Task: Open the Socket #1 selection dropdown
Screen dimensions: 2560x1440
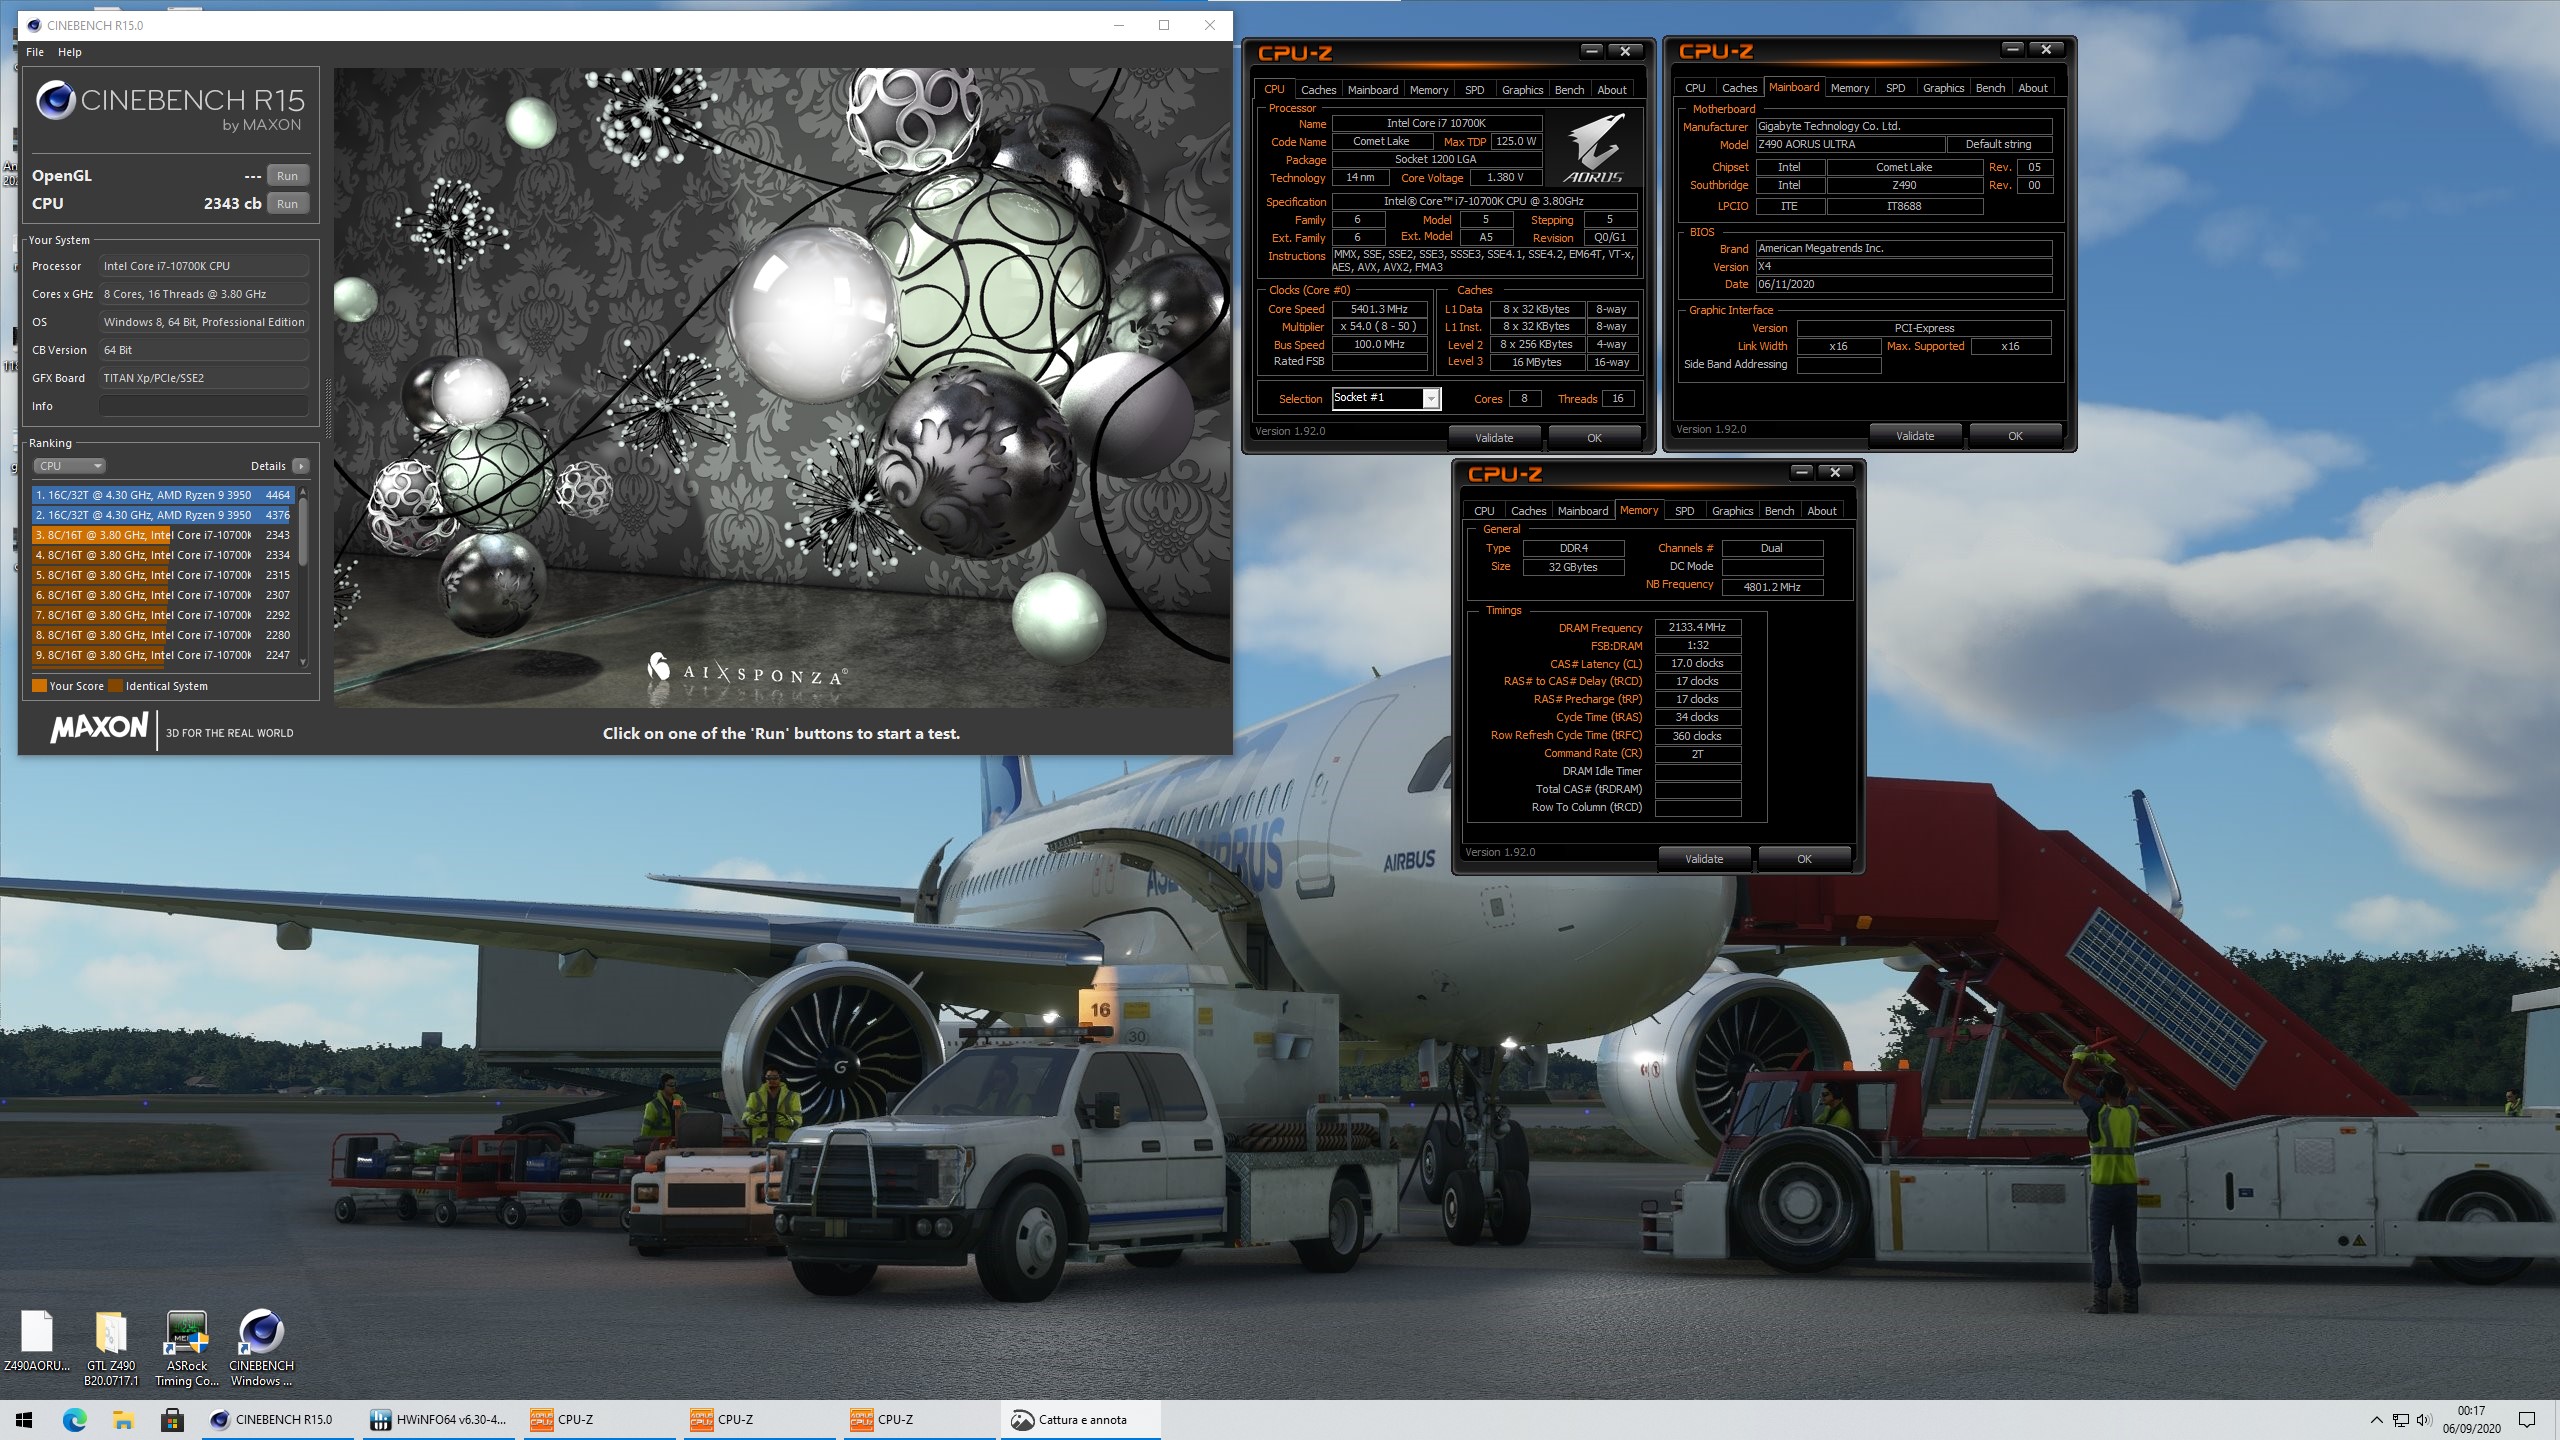Action: [1431, 398]
